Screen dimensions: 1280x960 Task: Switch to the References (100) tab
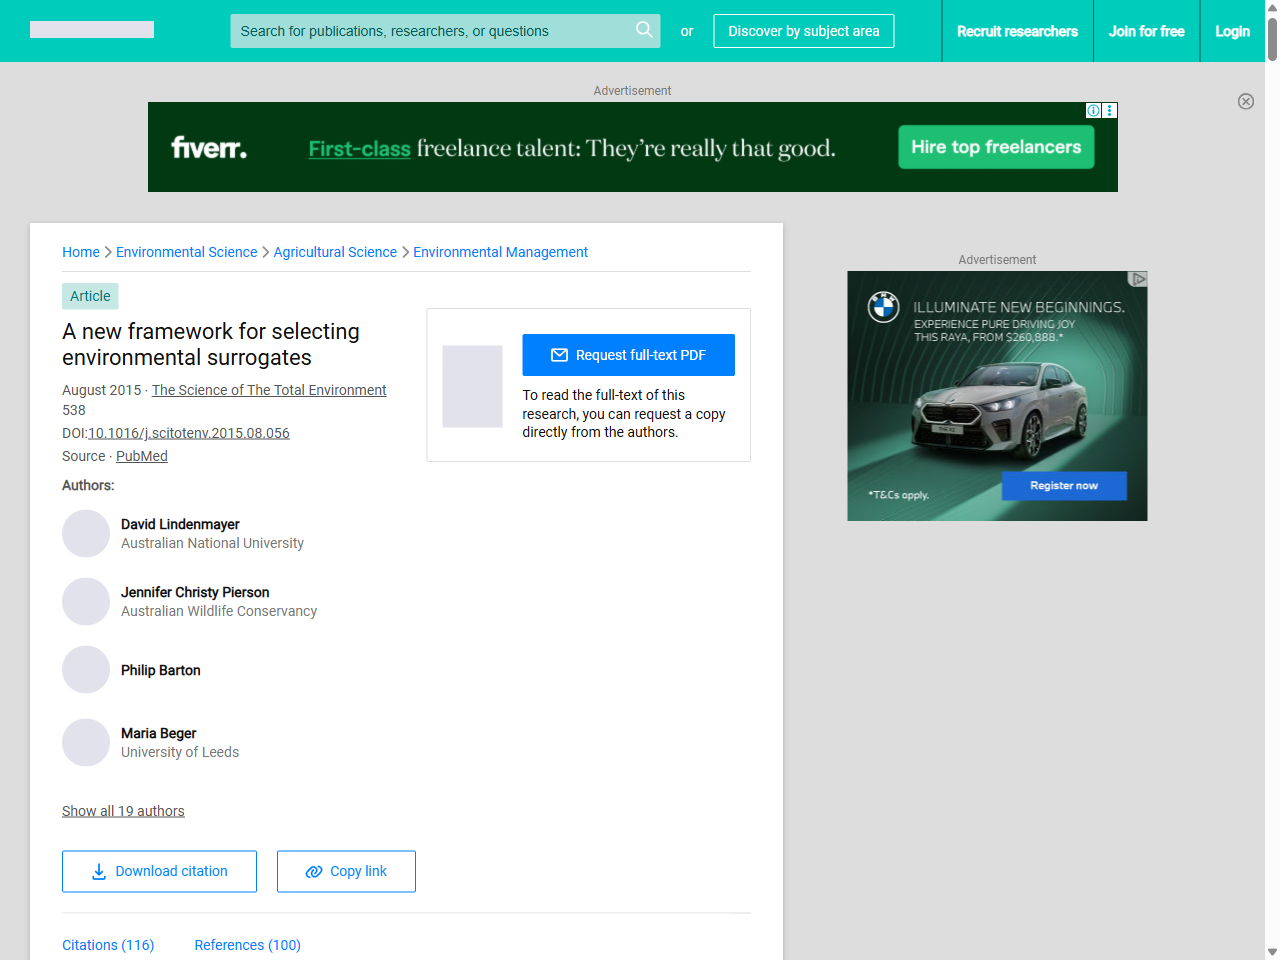tap(247, 945)
